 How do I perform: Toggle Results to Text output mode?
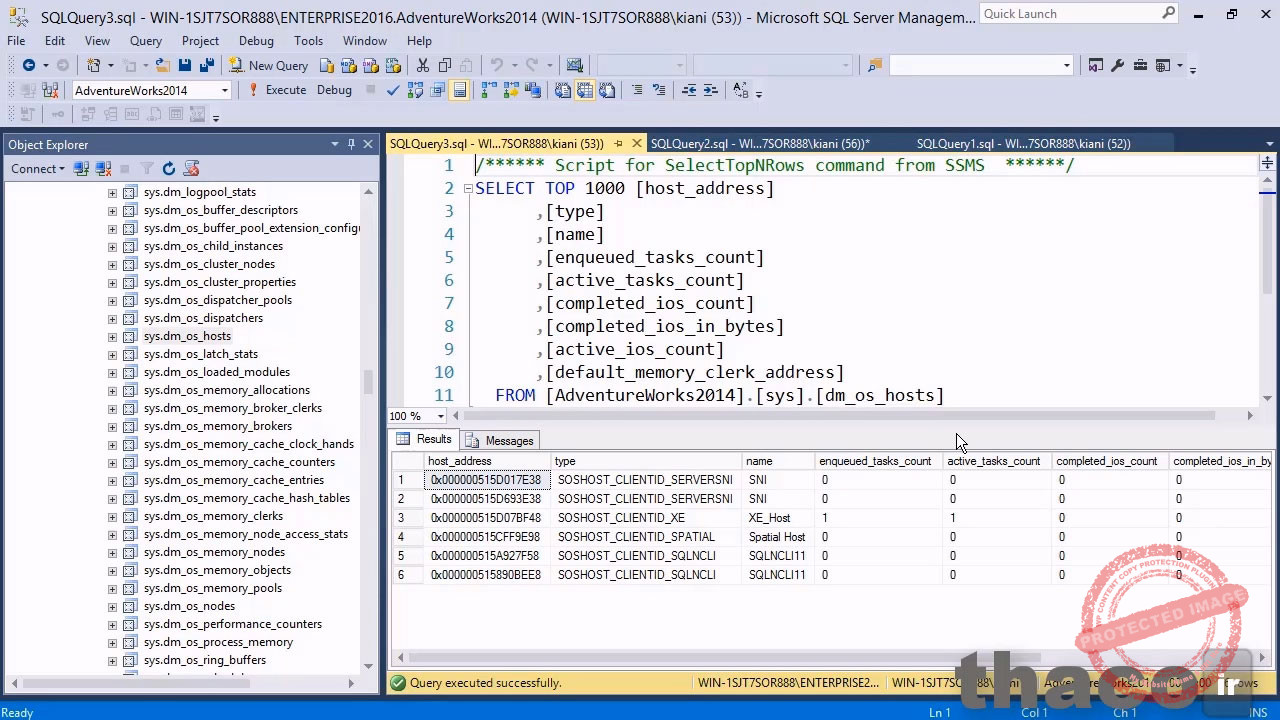[x=563, y=90]
